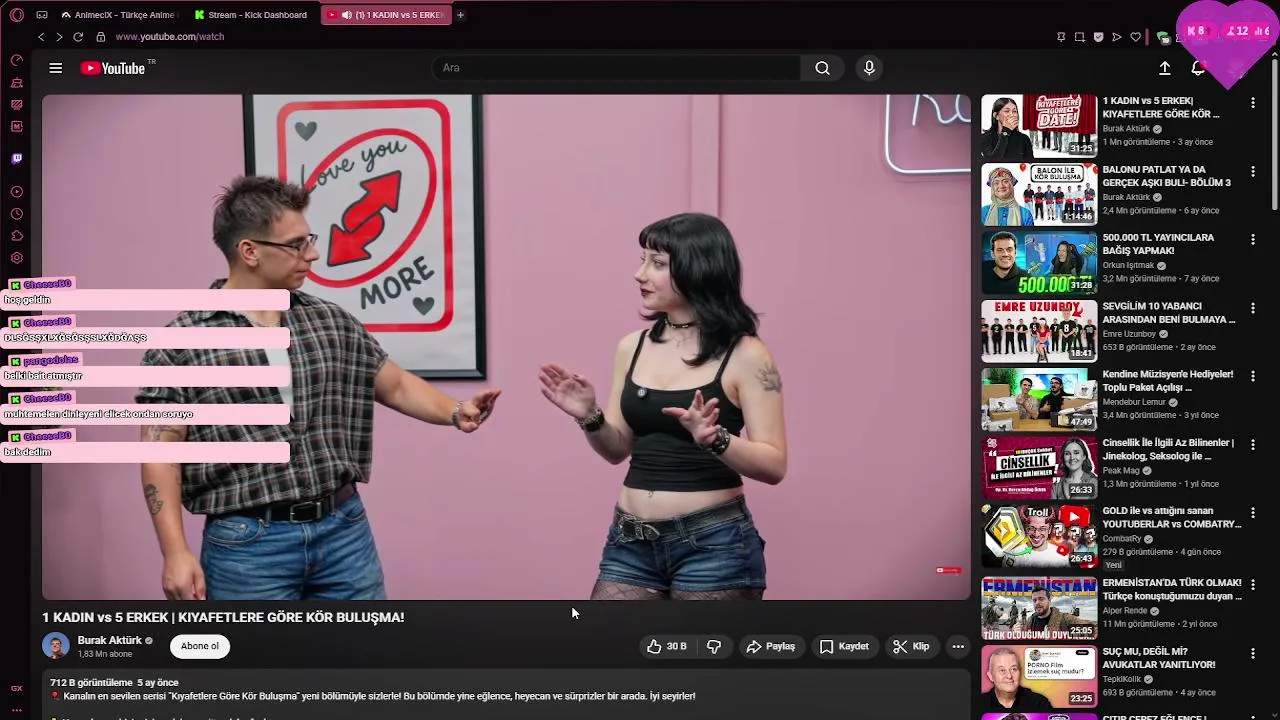Image resolution: width=1280 pixels, height=720 pixels.
Task: Open ERMENİSTAN'DA TÜRK OLMAK thumbnail 25:05
Action: coord(1039,607)
